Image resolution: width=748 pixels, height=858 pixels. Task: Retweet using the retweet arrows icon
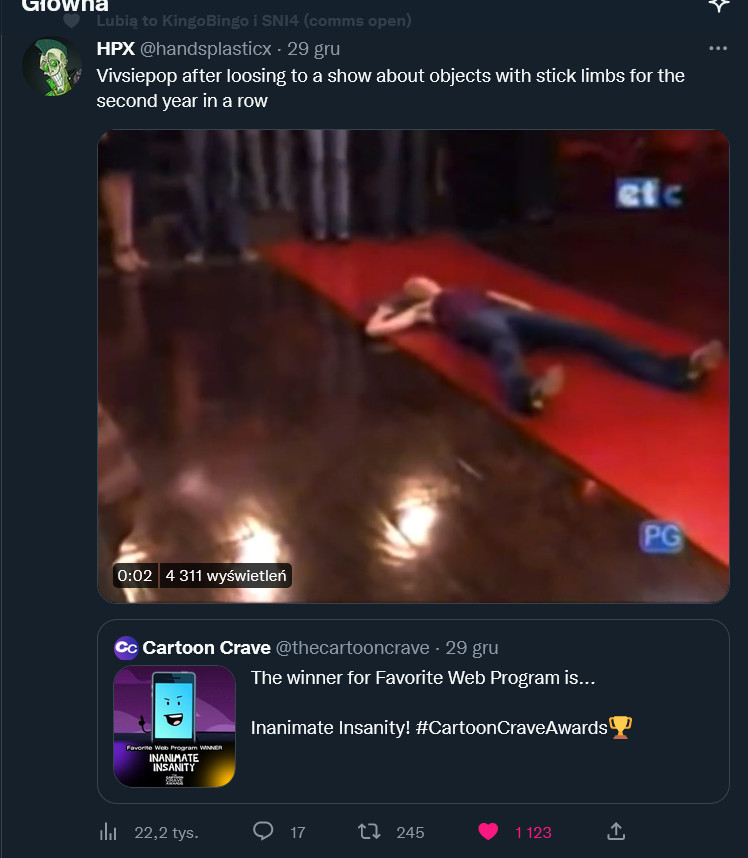coord(369,831)
